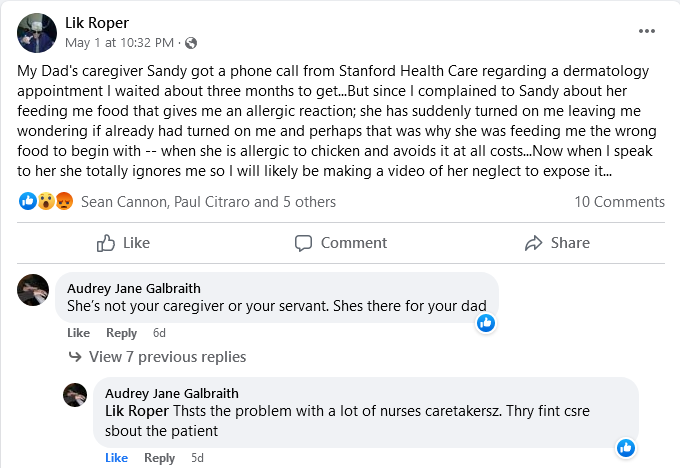Click the Share arrow icon
Screen dimensions: 680x468
pos(533,243)
